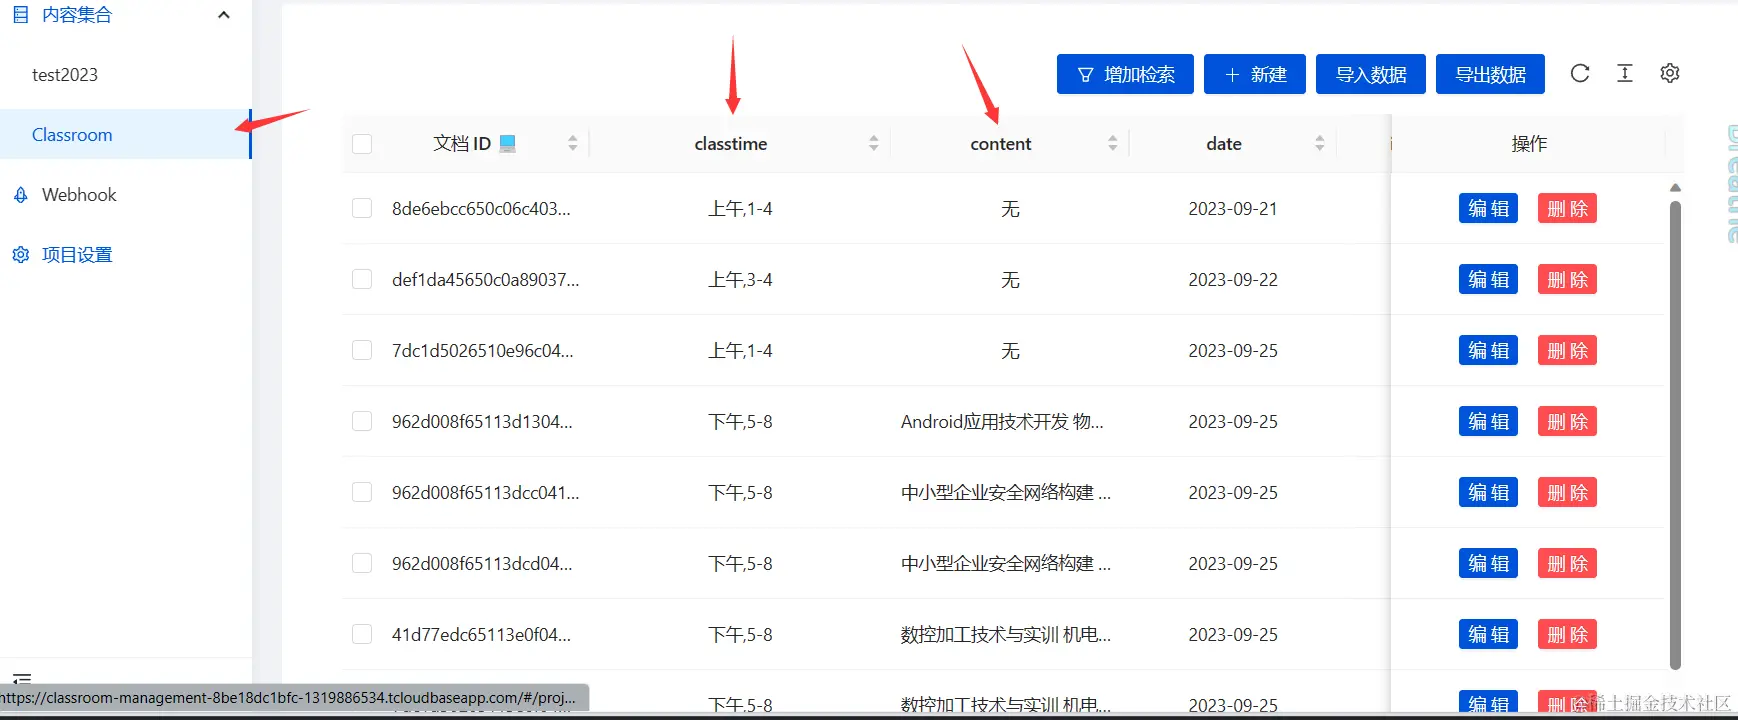The height and width of the screenshot is (720, 1738).
Task: Tick the select-all header checkbox
Action: tap(362, 144)
